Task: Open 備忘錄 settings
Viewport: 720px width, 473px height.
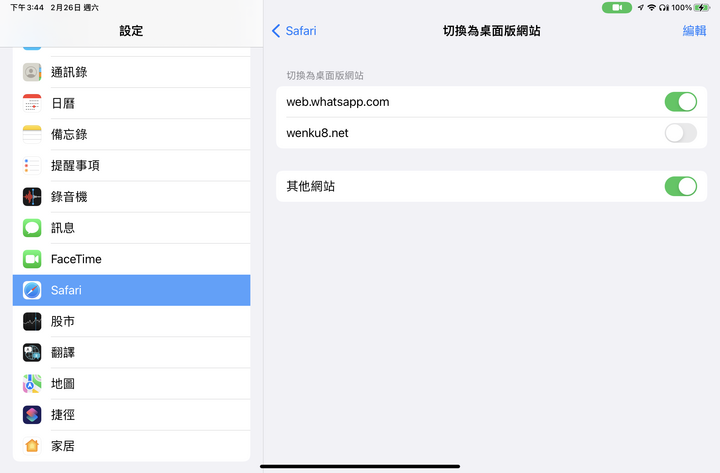Action: tap(131, 135)
